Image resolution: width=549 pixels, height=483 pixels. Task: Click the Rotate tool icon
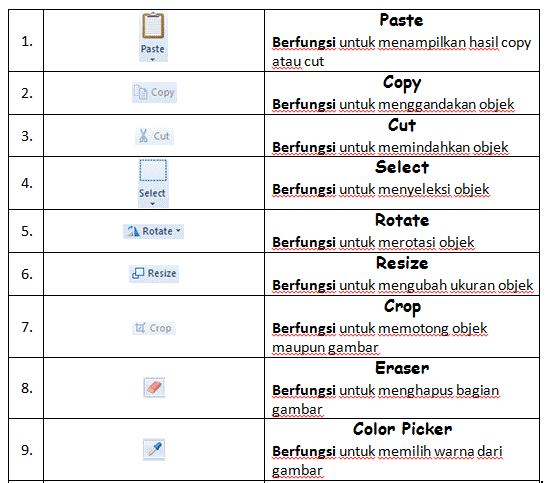[133, 231]
